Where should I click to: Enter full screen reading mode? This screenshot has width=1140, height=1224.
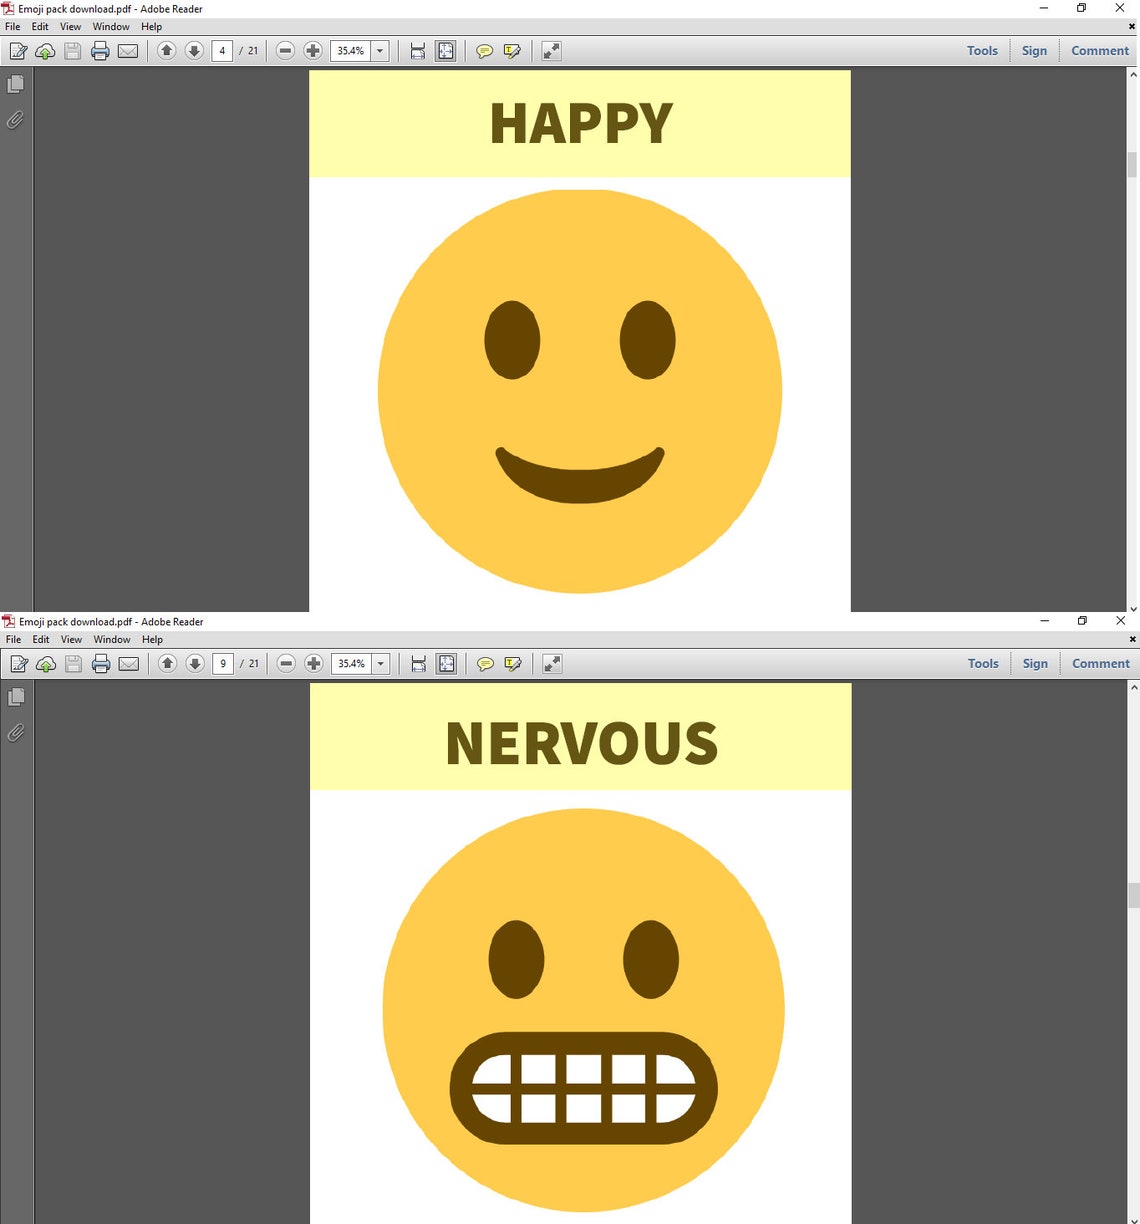pos(551,51)
